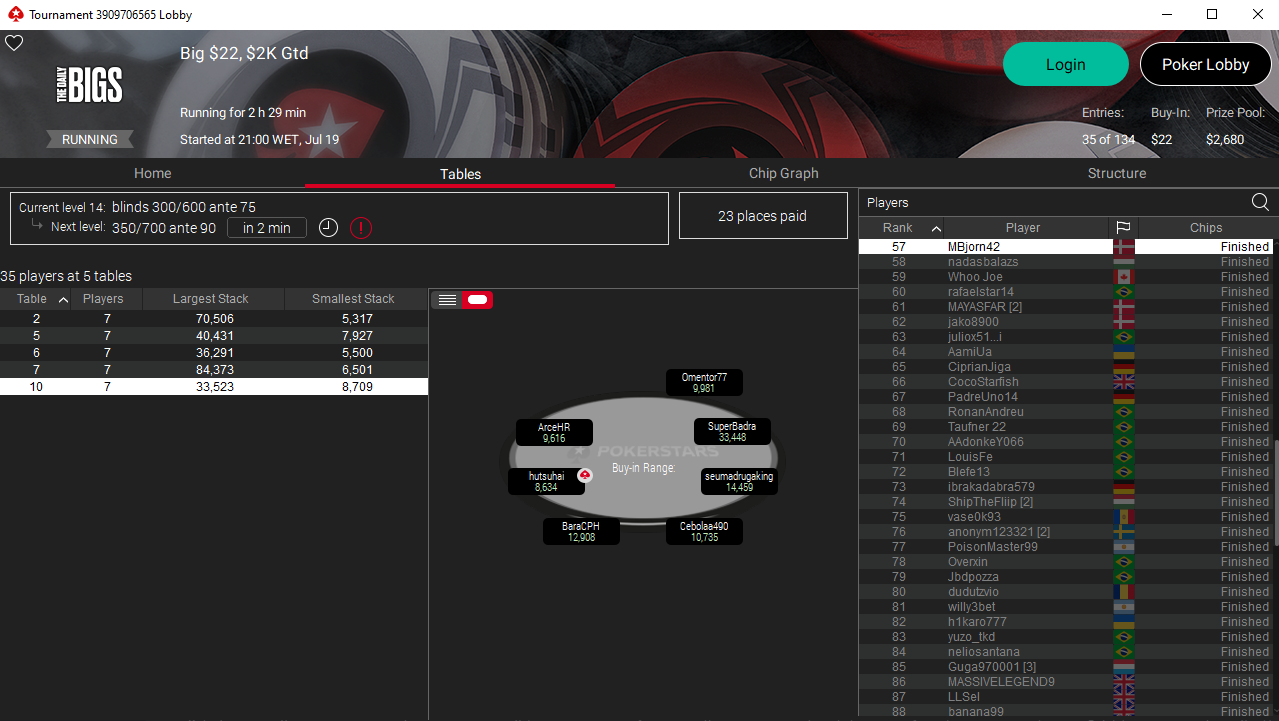Open the Home tab
Screen dimensions: 1279x721
153,173
